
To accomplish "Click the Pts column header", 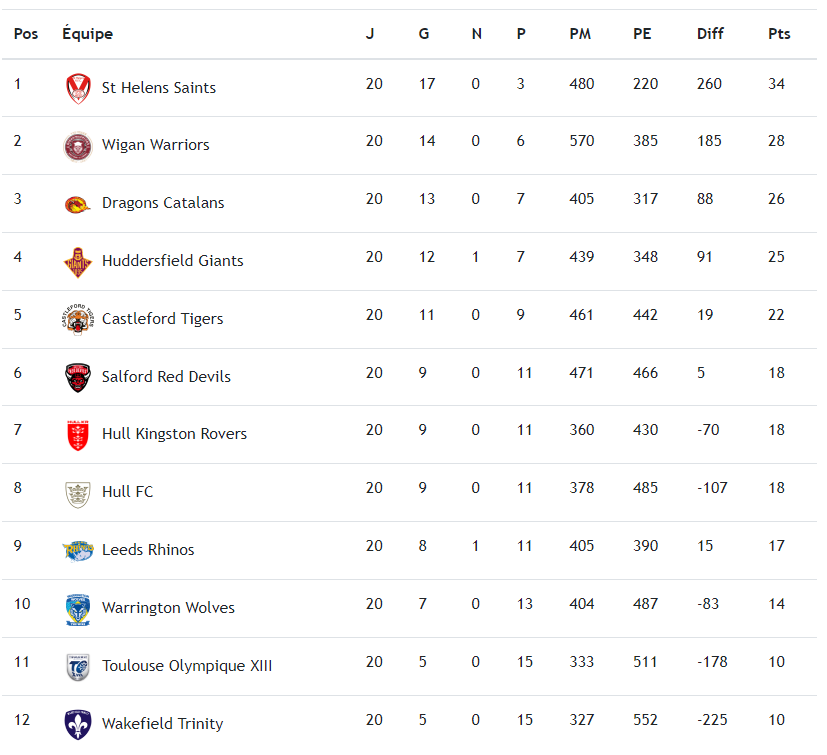I will click(779, 34).
